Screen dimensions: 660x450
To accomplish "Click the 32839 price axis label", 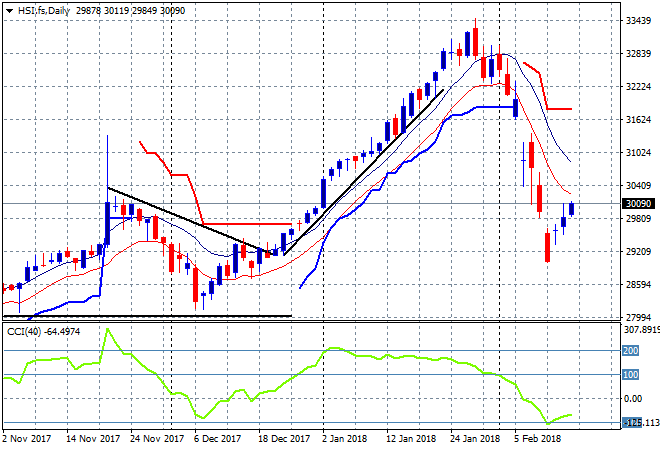I will point(638,53).
